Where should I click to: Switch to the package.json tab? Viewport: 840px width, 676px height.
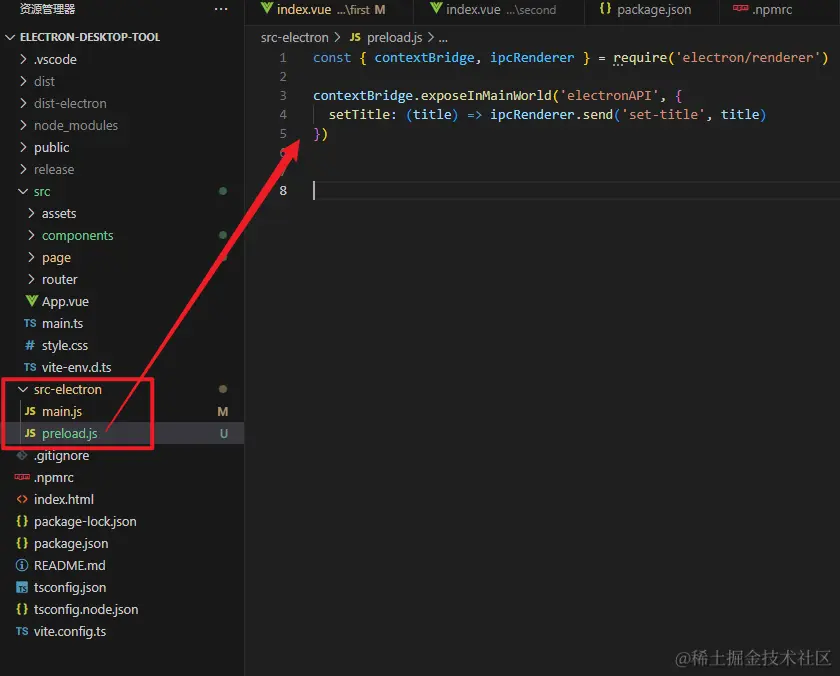pyautogui.click(x=651, y=10)
